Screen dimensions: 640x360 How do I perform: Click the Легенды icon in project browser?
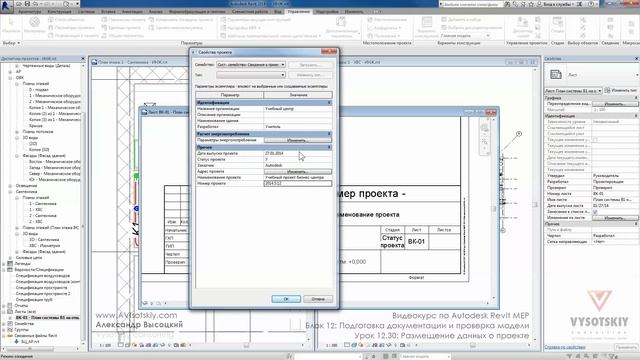coord(10,264)
